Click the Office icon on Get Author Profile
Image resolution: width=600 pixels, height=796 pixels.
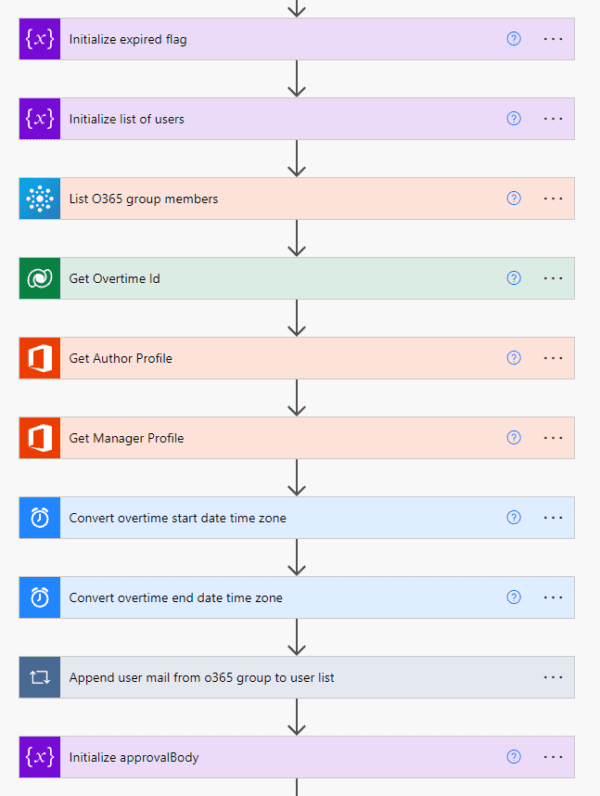[40, 358]
